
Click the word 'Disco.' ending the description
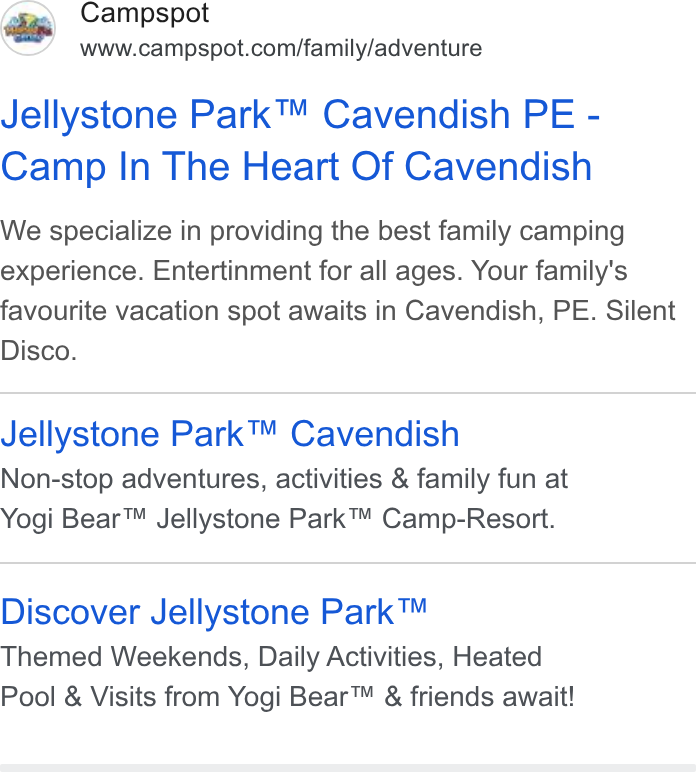point(38,351)
